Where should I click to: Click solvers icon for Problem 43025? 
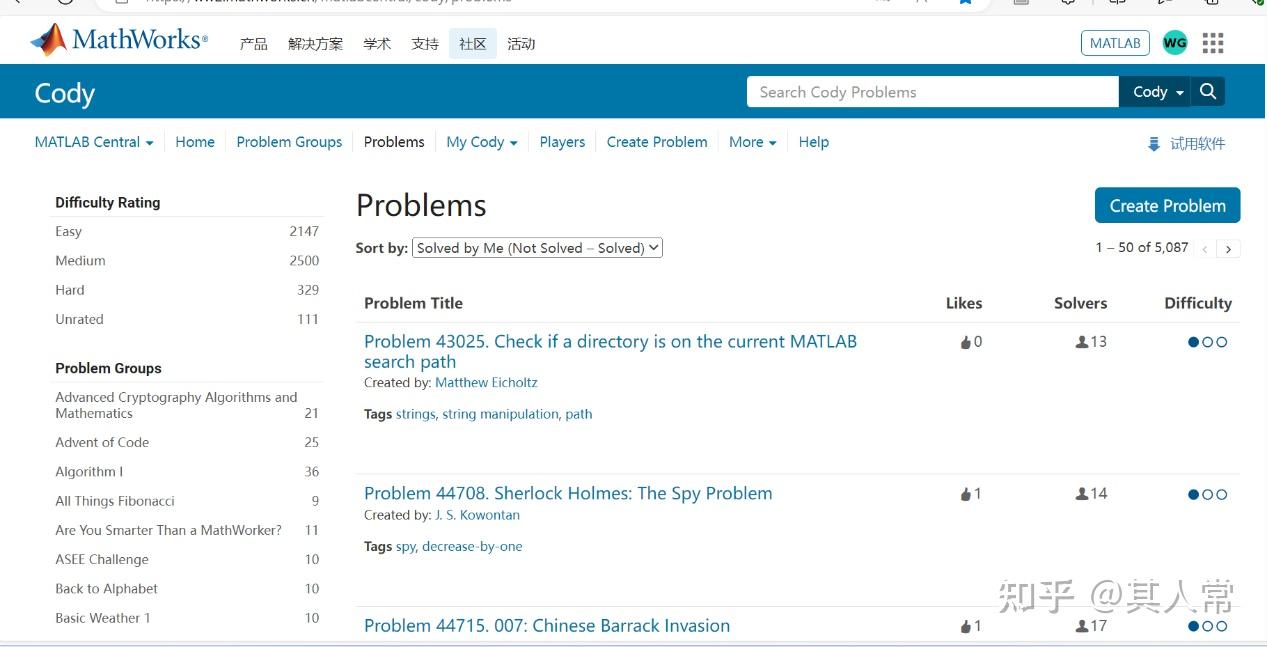(1081, 342)
